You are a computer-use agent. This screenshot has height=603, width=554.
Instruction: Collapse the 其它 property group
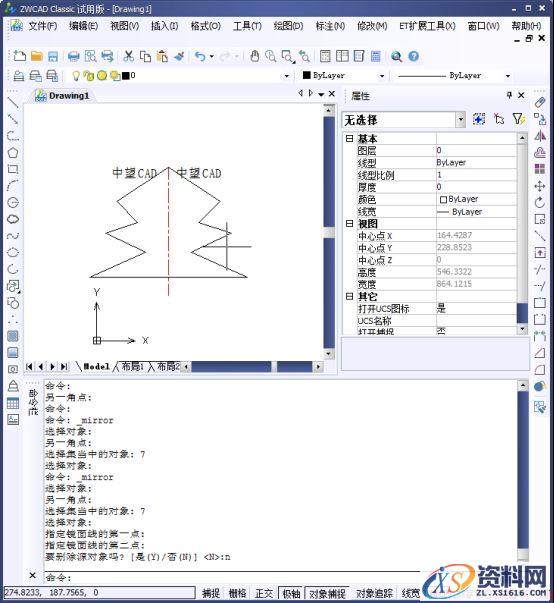click(349, 296)
